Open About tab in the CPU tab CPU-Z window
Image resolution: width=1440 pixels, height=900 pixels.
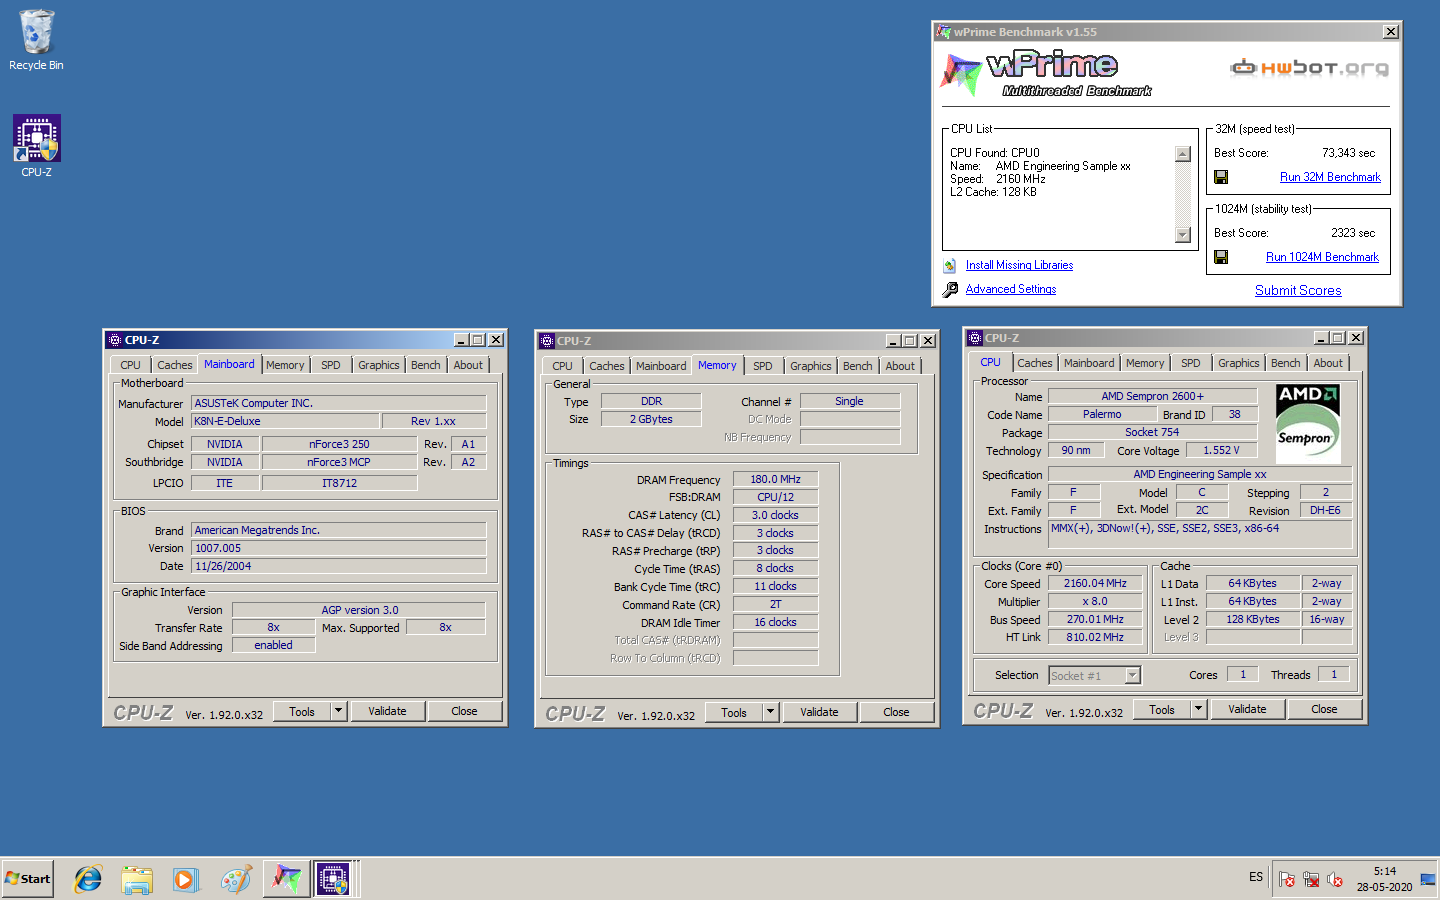pyautogui.click(x=1328, y=363)
